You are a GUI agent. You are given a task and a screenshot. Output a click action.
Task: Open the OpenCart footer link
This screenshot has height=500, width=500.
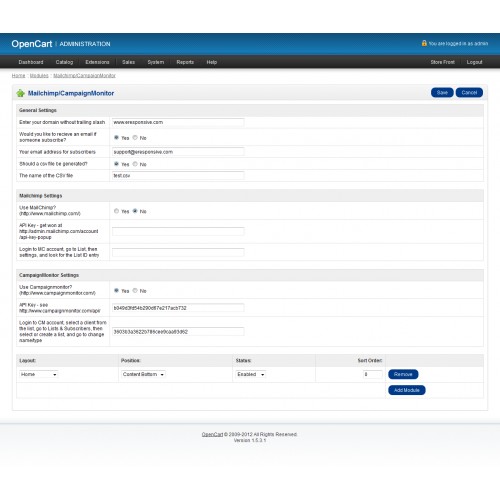pyautogui.click(x=212, y=434)
